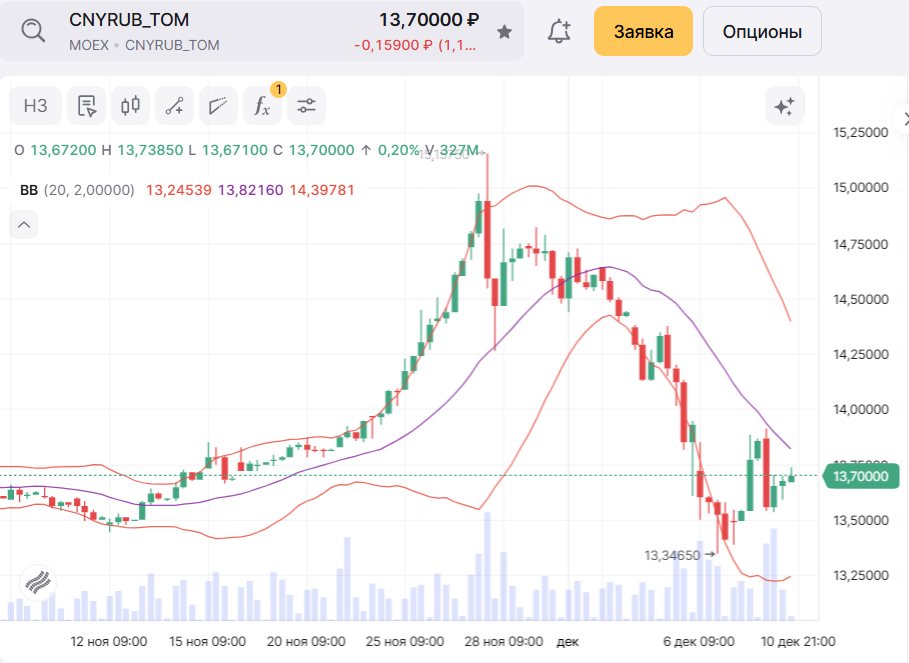The height and width of the screenshot is (663, 909).
Task: Click the 15,00000 level on price scale
Action: tap(861, 188)
